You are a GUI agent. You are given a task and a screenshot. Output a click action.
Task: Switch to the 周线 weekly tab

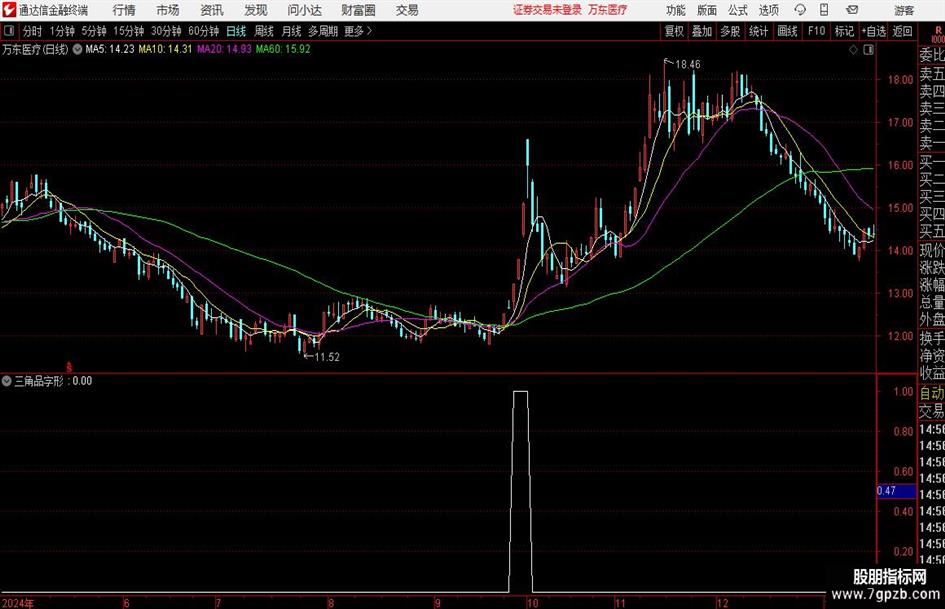[x=264, y=31]
